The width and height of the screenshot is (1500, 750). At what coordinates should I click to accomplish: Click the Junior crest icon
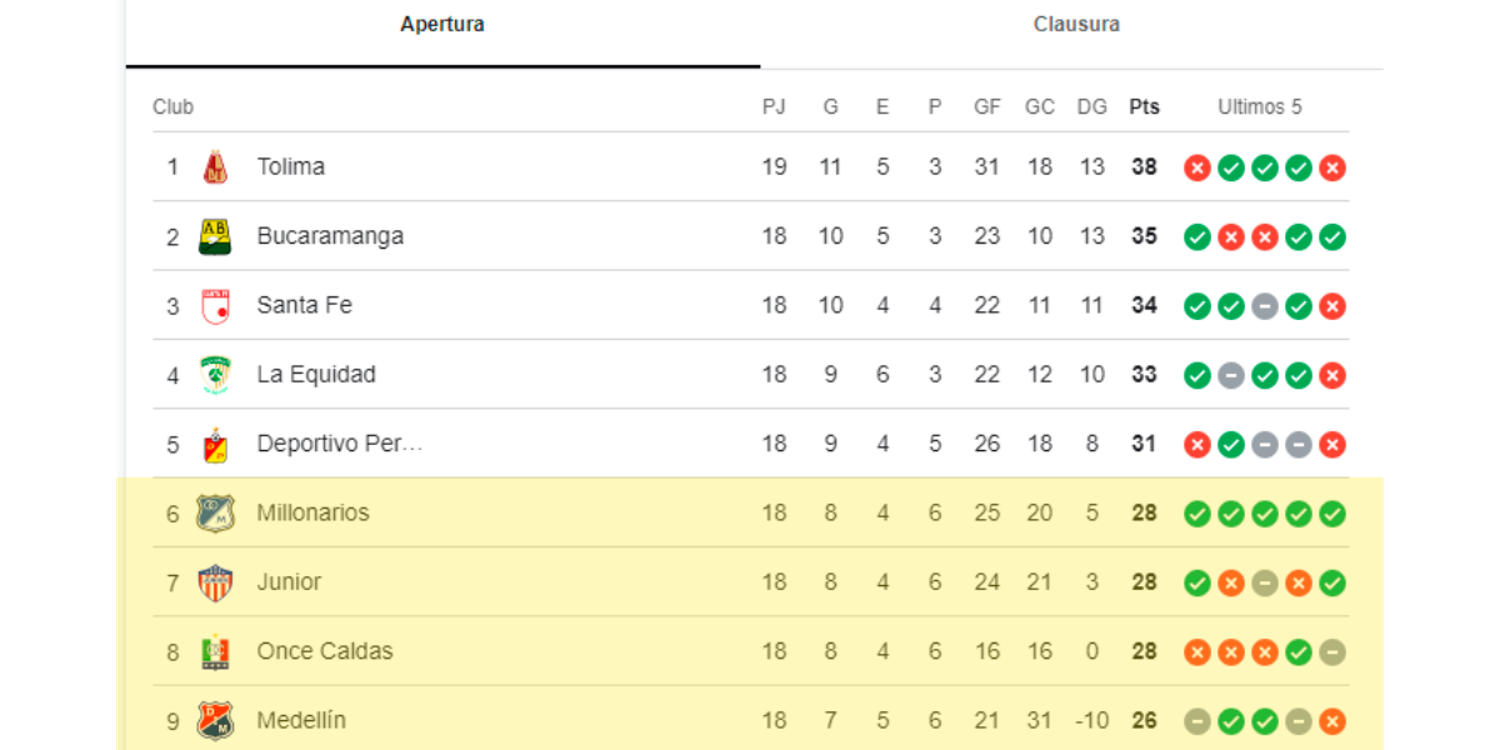tap(215, 583)
